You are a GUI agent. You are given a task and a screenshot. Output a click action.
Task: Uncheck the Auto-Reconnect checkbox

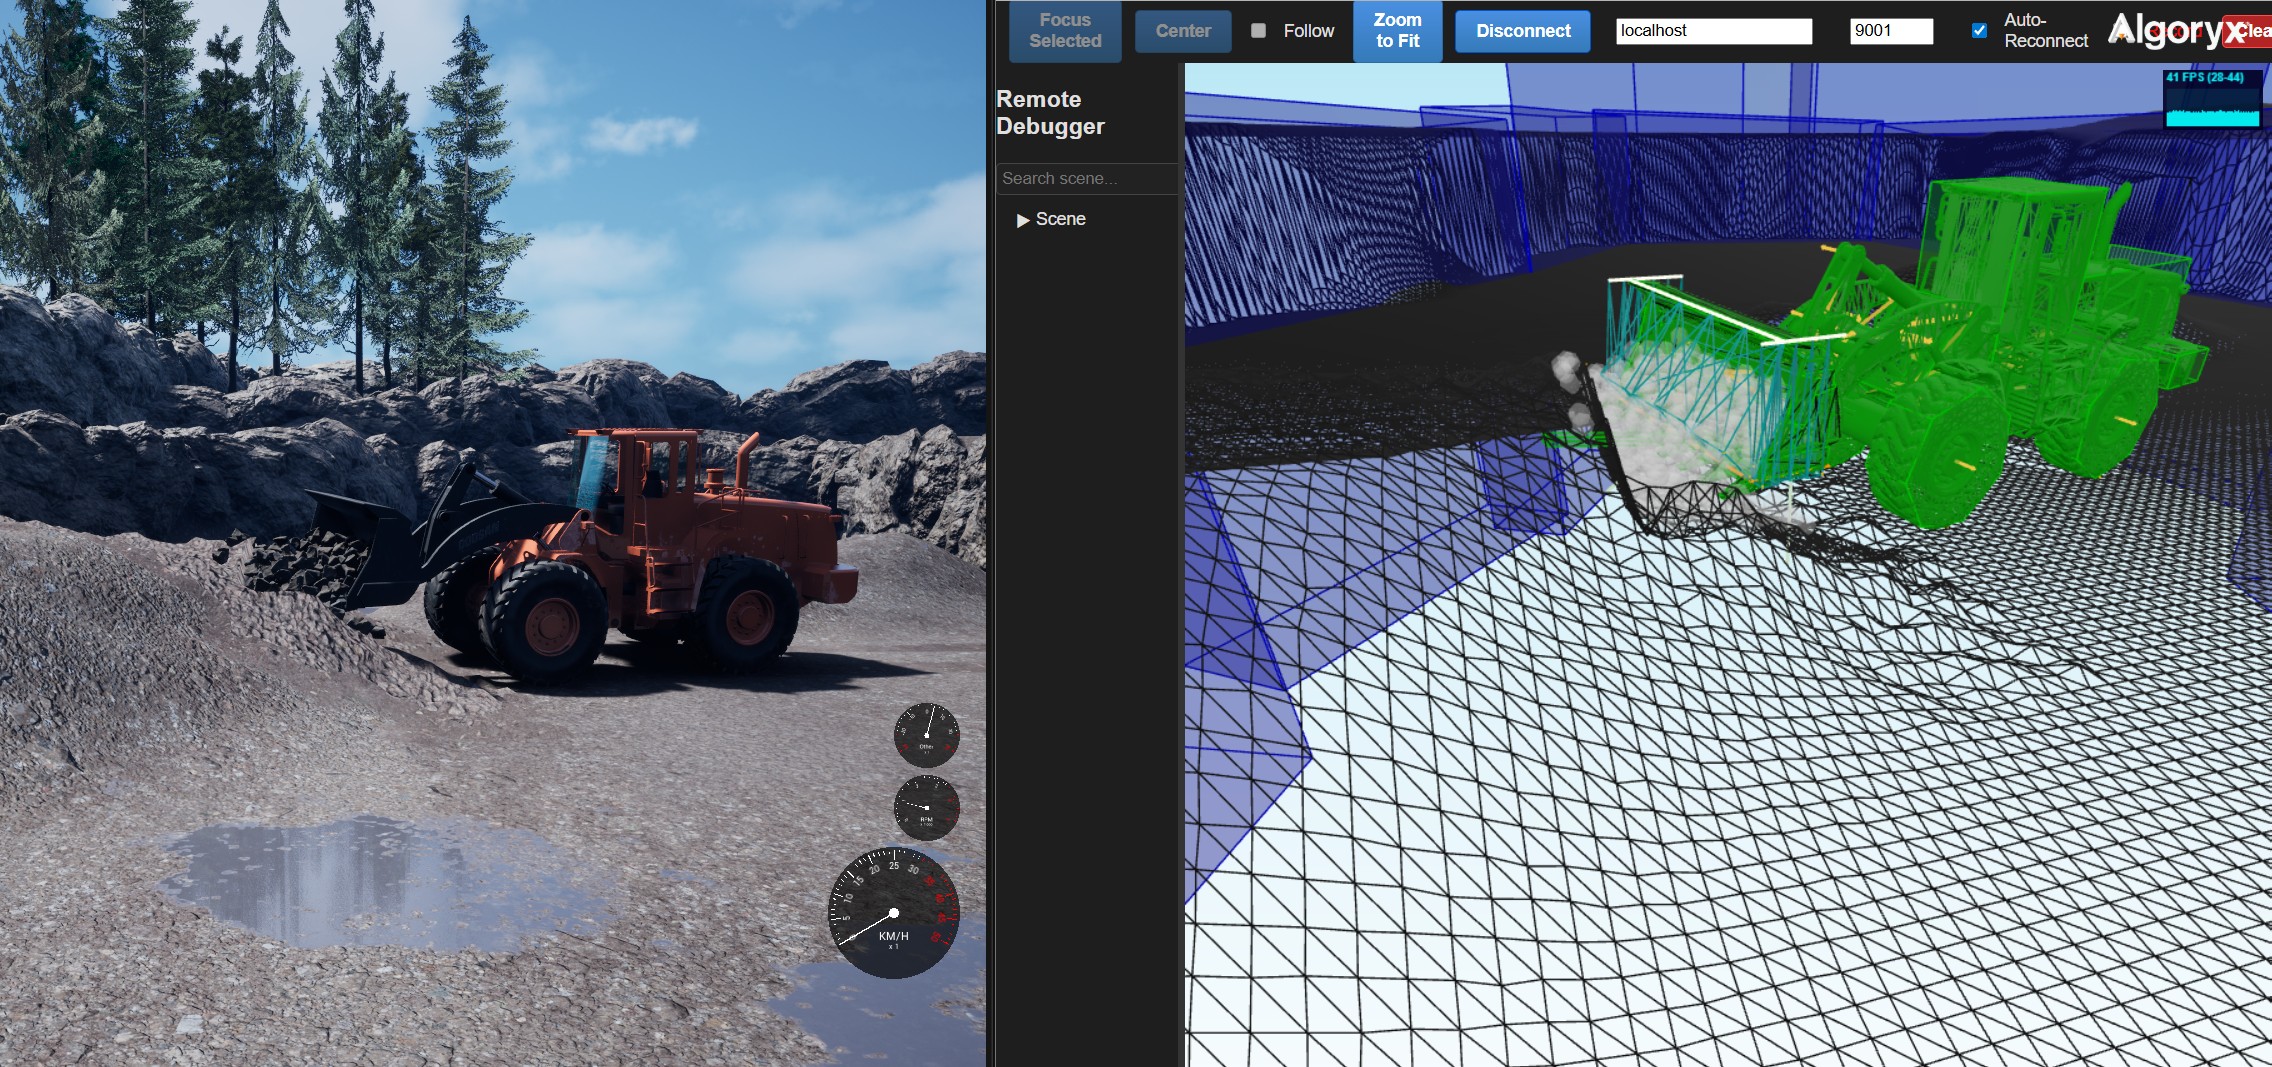pos(1979,31)
